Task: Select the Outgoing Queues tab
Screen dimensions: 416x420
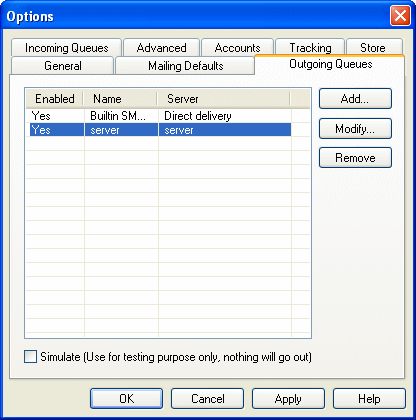Action: click(330, 64)
